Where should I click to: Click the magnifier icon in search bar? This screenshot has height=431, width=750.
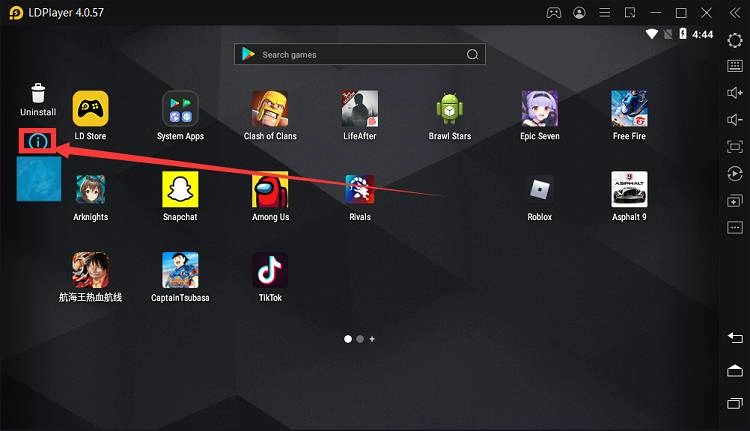(473, 54)
